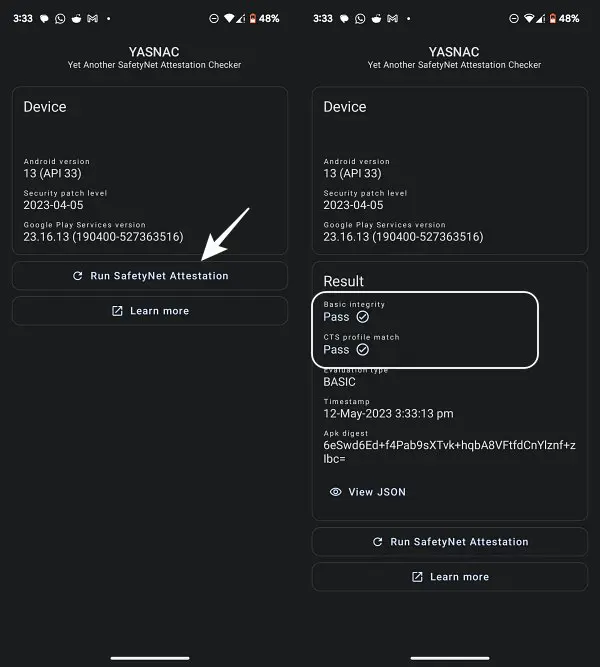Run SafetyNet Attestation on left screen
The height and width of the screenshot is (667, 600).
click(150, 276)
